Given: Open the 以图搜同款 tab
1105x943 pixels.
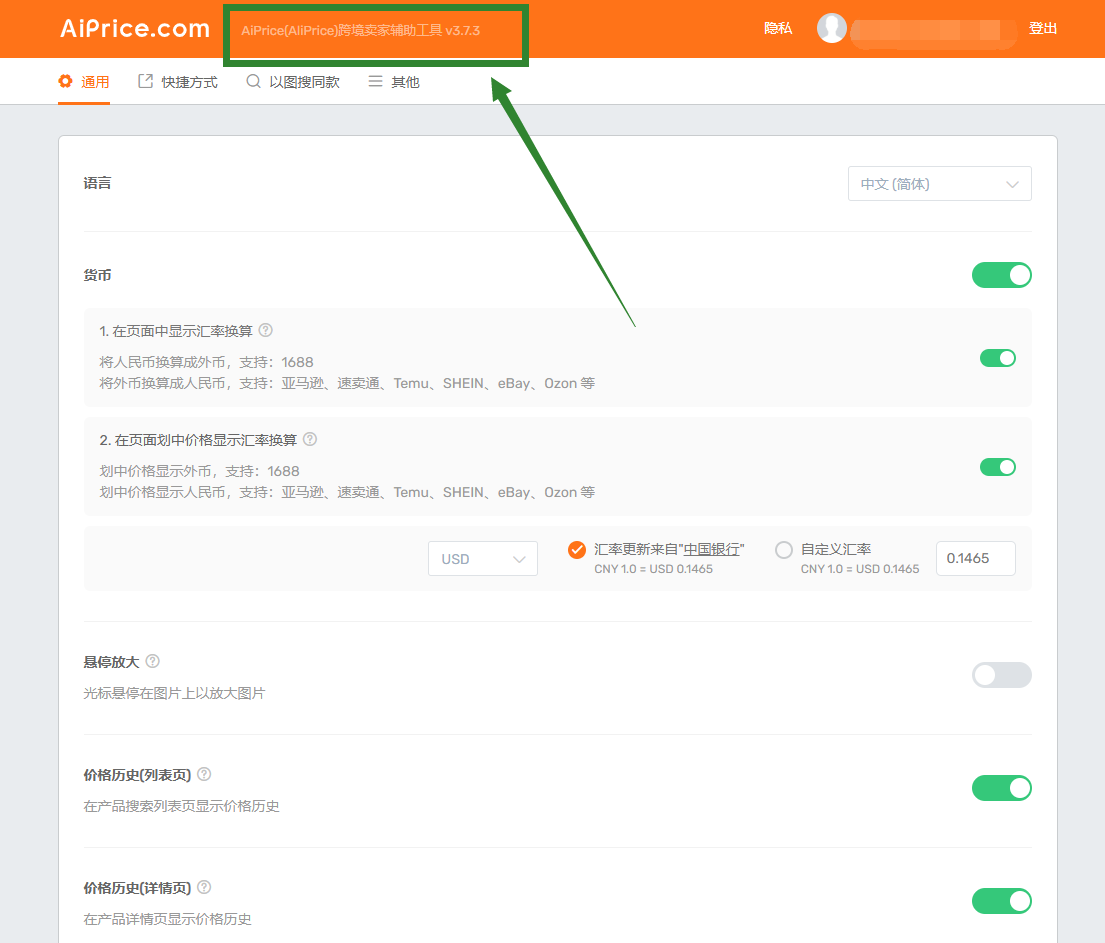Looking at the screenshot, I should coord(293,82).
